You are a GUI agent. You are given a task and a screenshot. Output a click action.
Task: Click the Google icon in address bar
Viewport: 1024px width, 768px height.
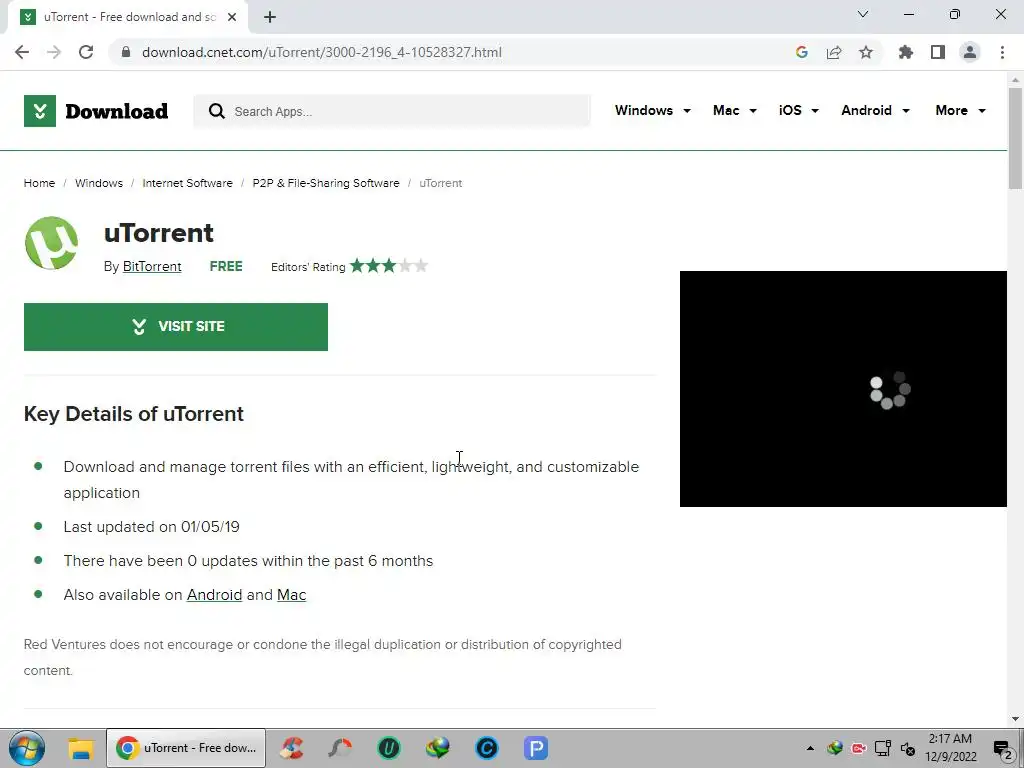click(x=801, y=52)
